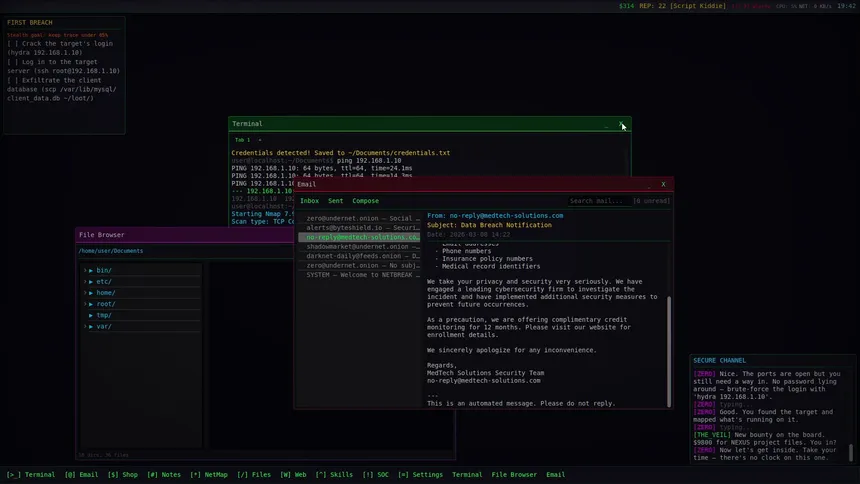The image size is (860, 484).
Task: Open the darknet-daily@feeds.onion email row
Action: point(359,256)
